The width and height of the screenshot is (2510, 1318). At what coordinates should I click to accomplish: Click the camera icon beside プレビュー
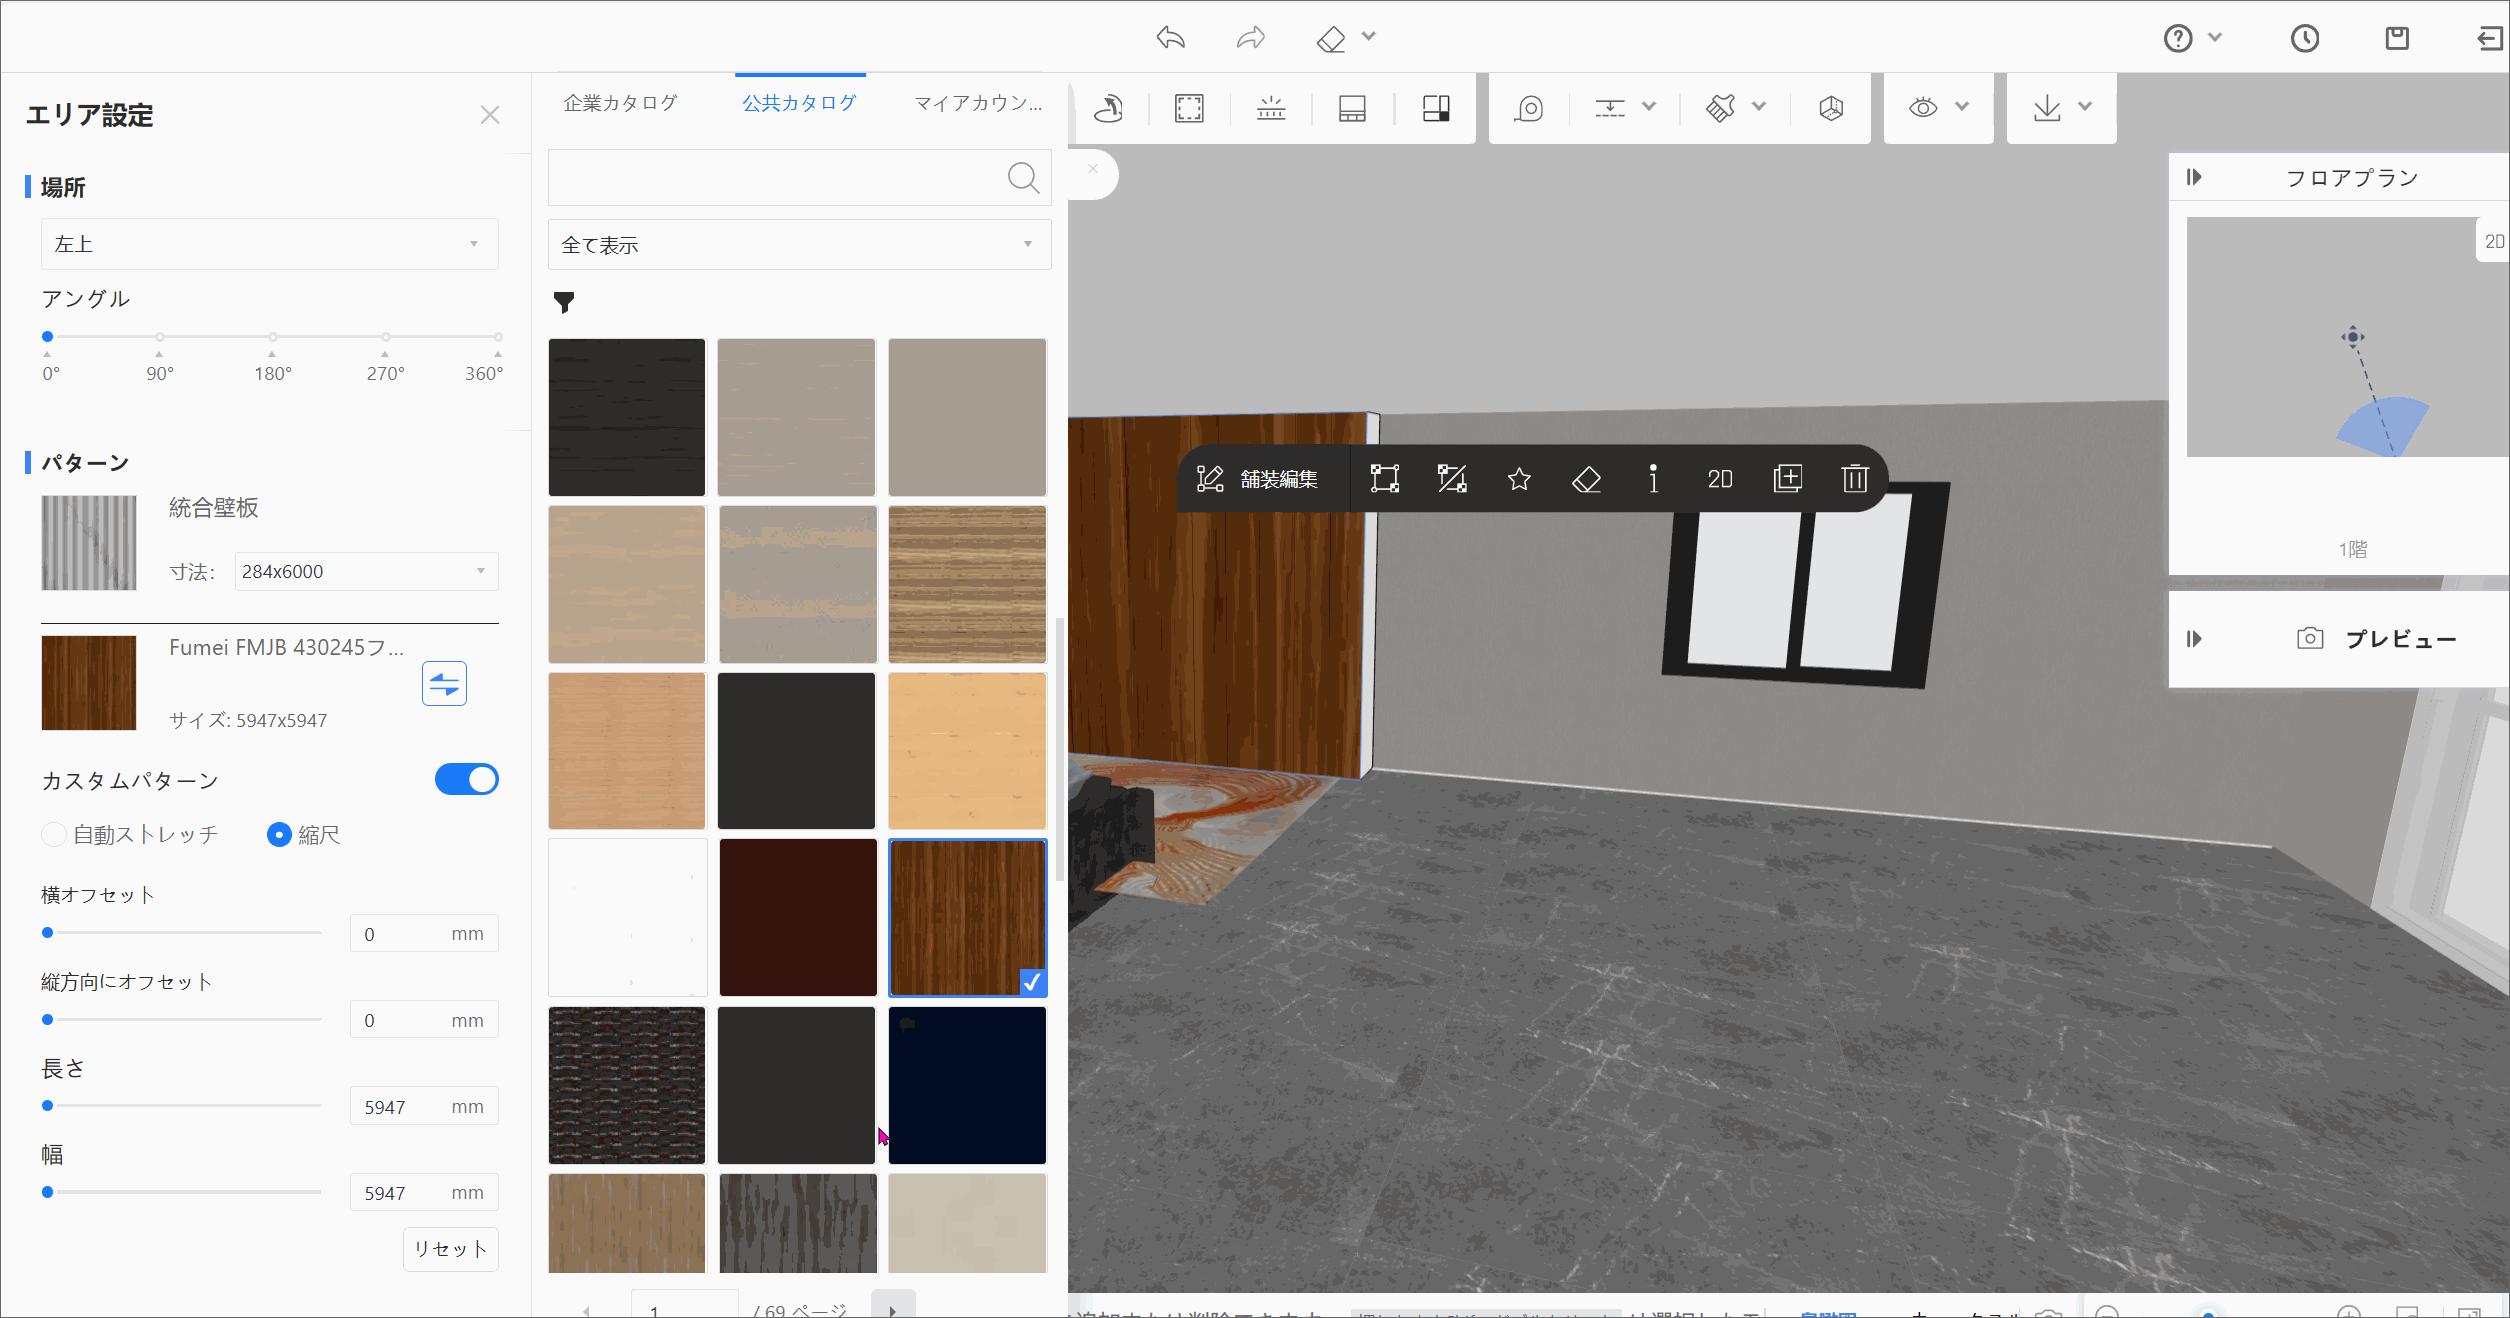click(x=2310, y=638)
